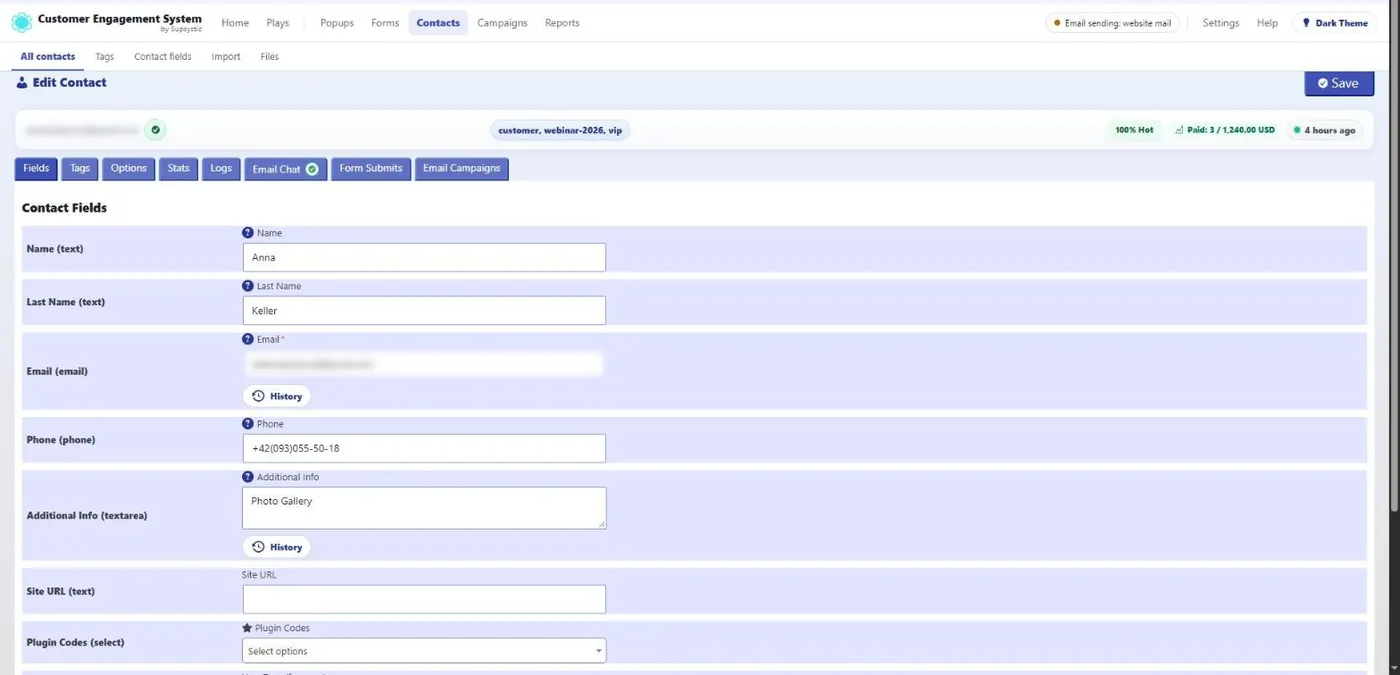Click the Name input containing Anna
The width and height of the screenshot is (1400, 675).
424,257
